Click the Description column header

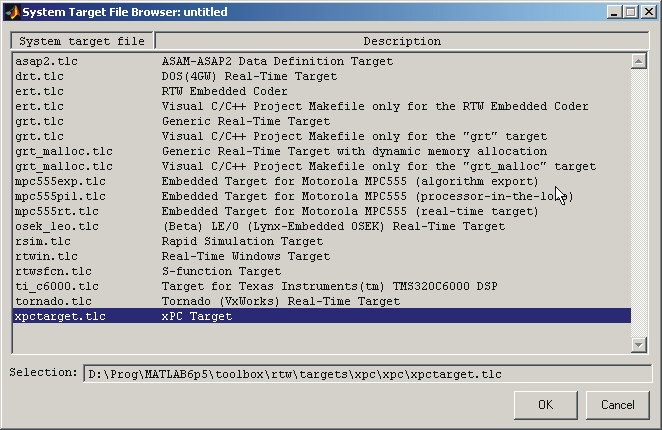click(x=402, y=41)
